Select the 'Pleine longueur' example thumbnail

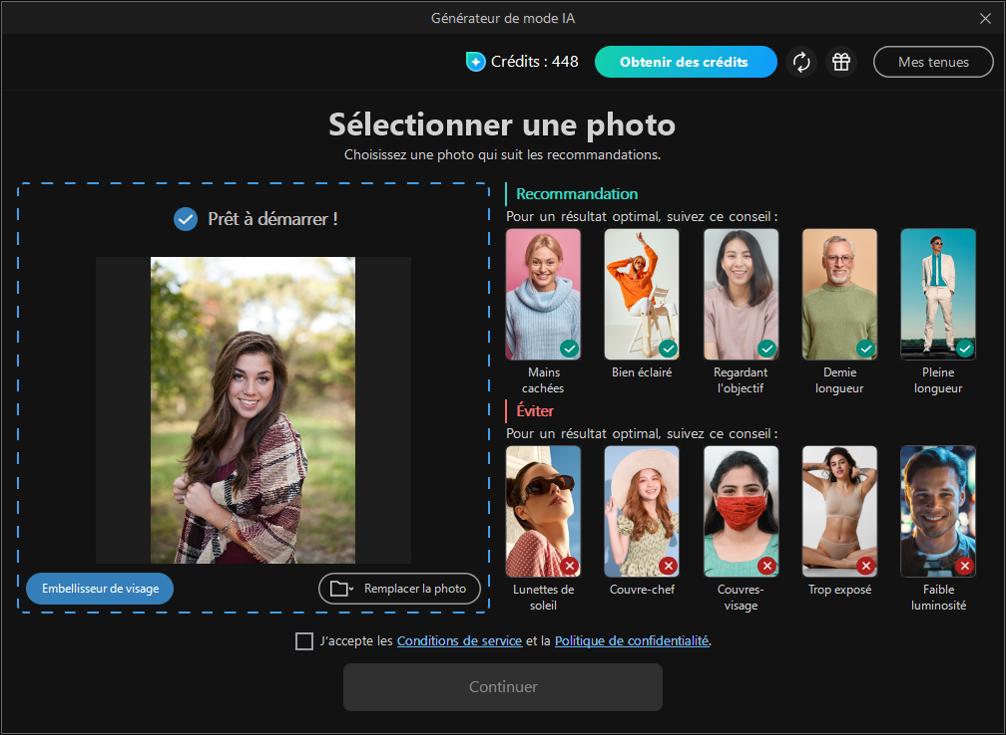(x=938, y=294)
